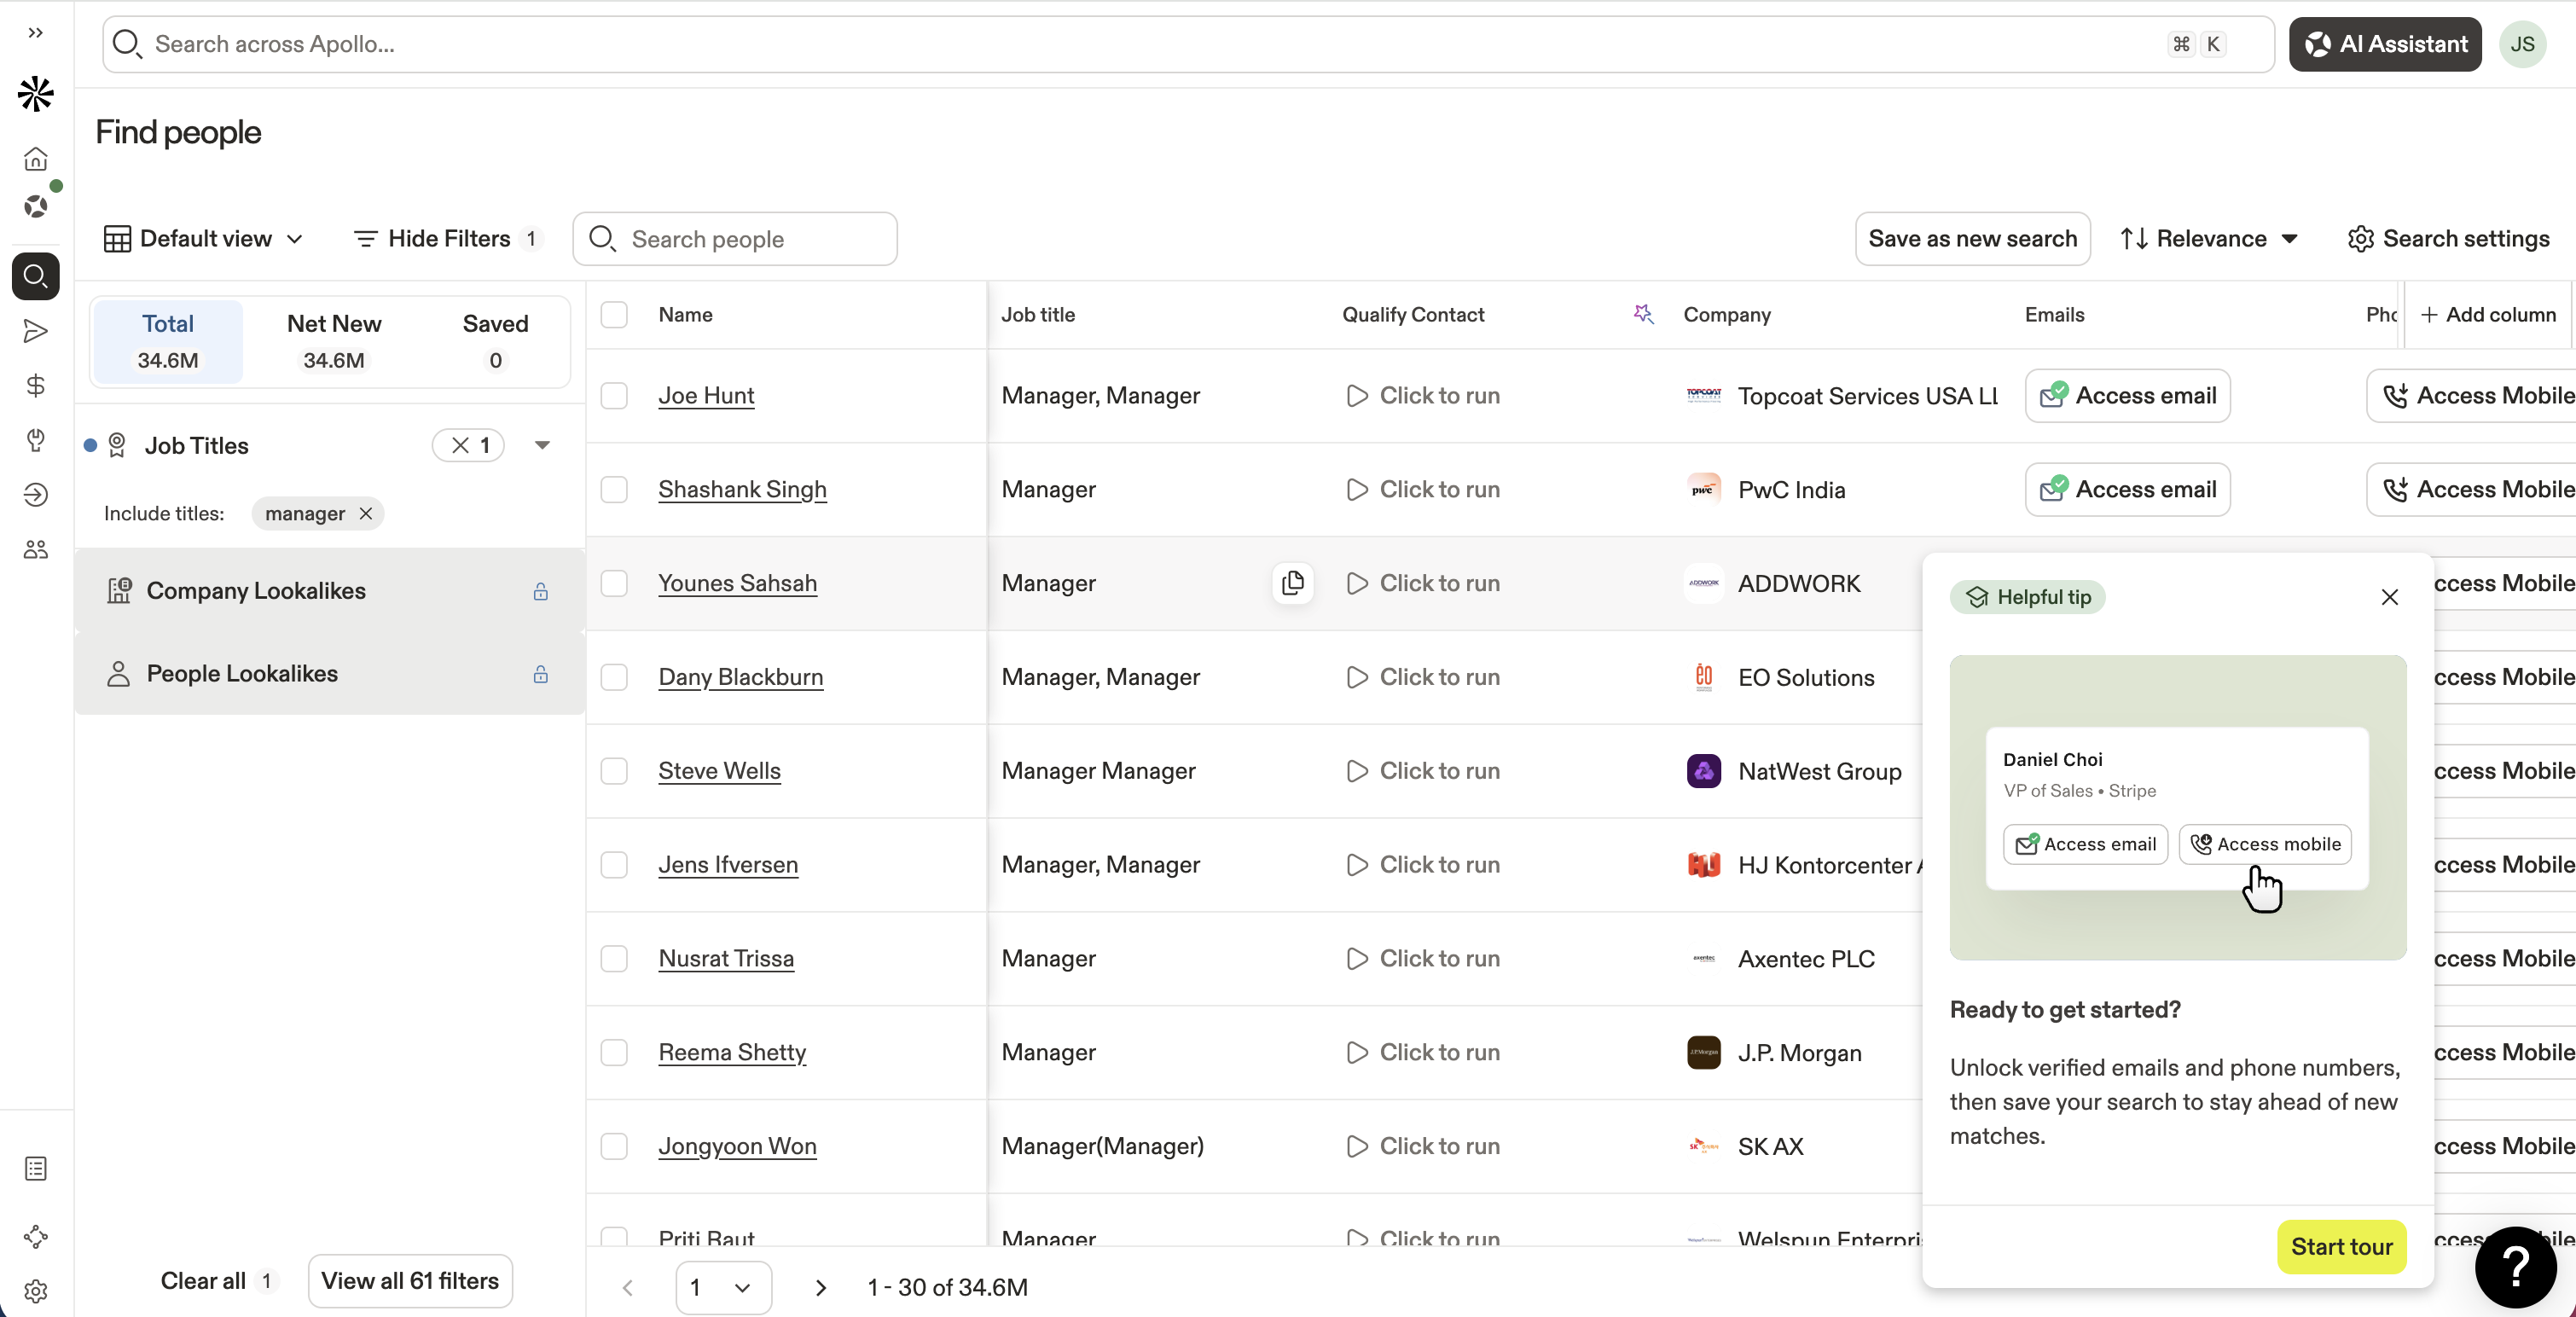Close the Helpful tip popup
This screenshot has width=2576, height=1317.
pyautogui.click(x=2389, y=597)
